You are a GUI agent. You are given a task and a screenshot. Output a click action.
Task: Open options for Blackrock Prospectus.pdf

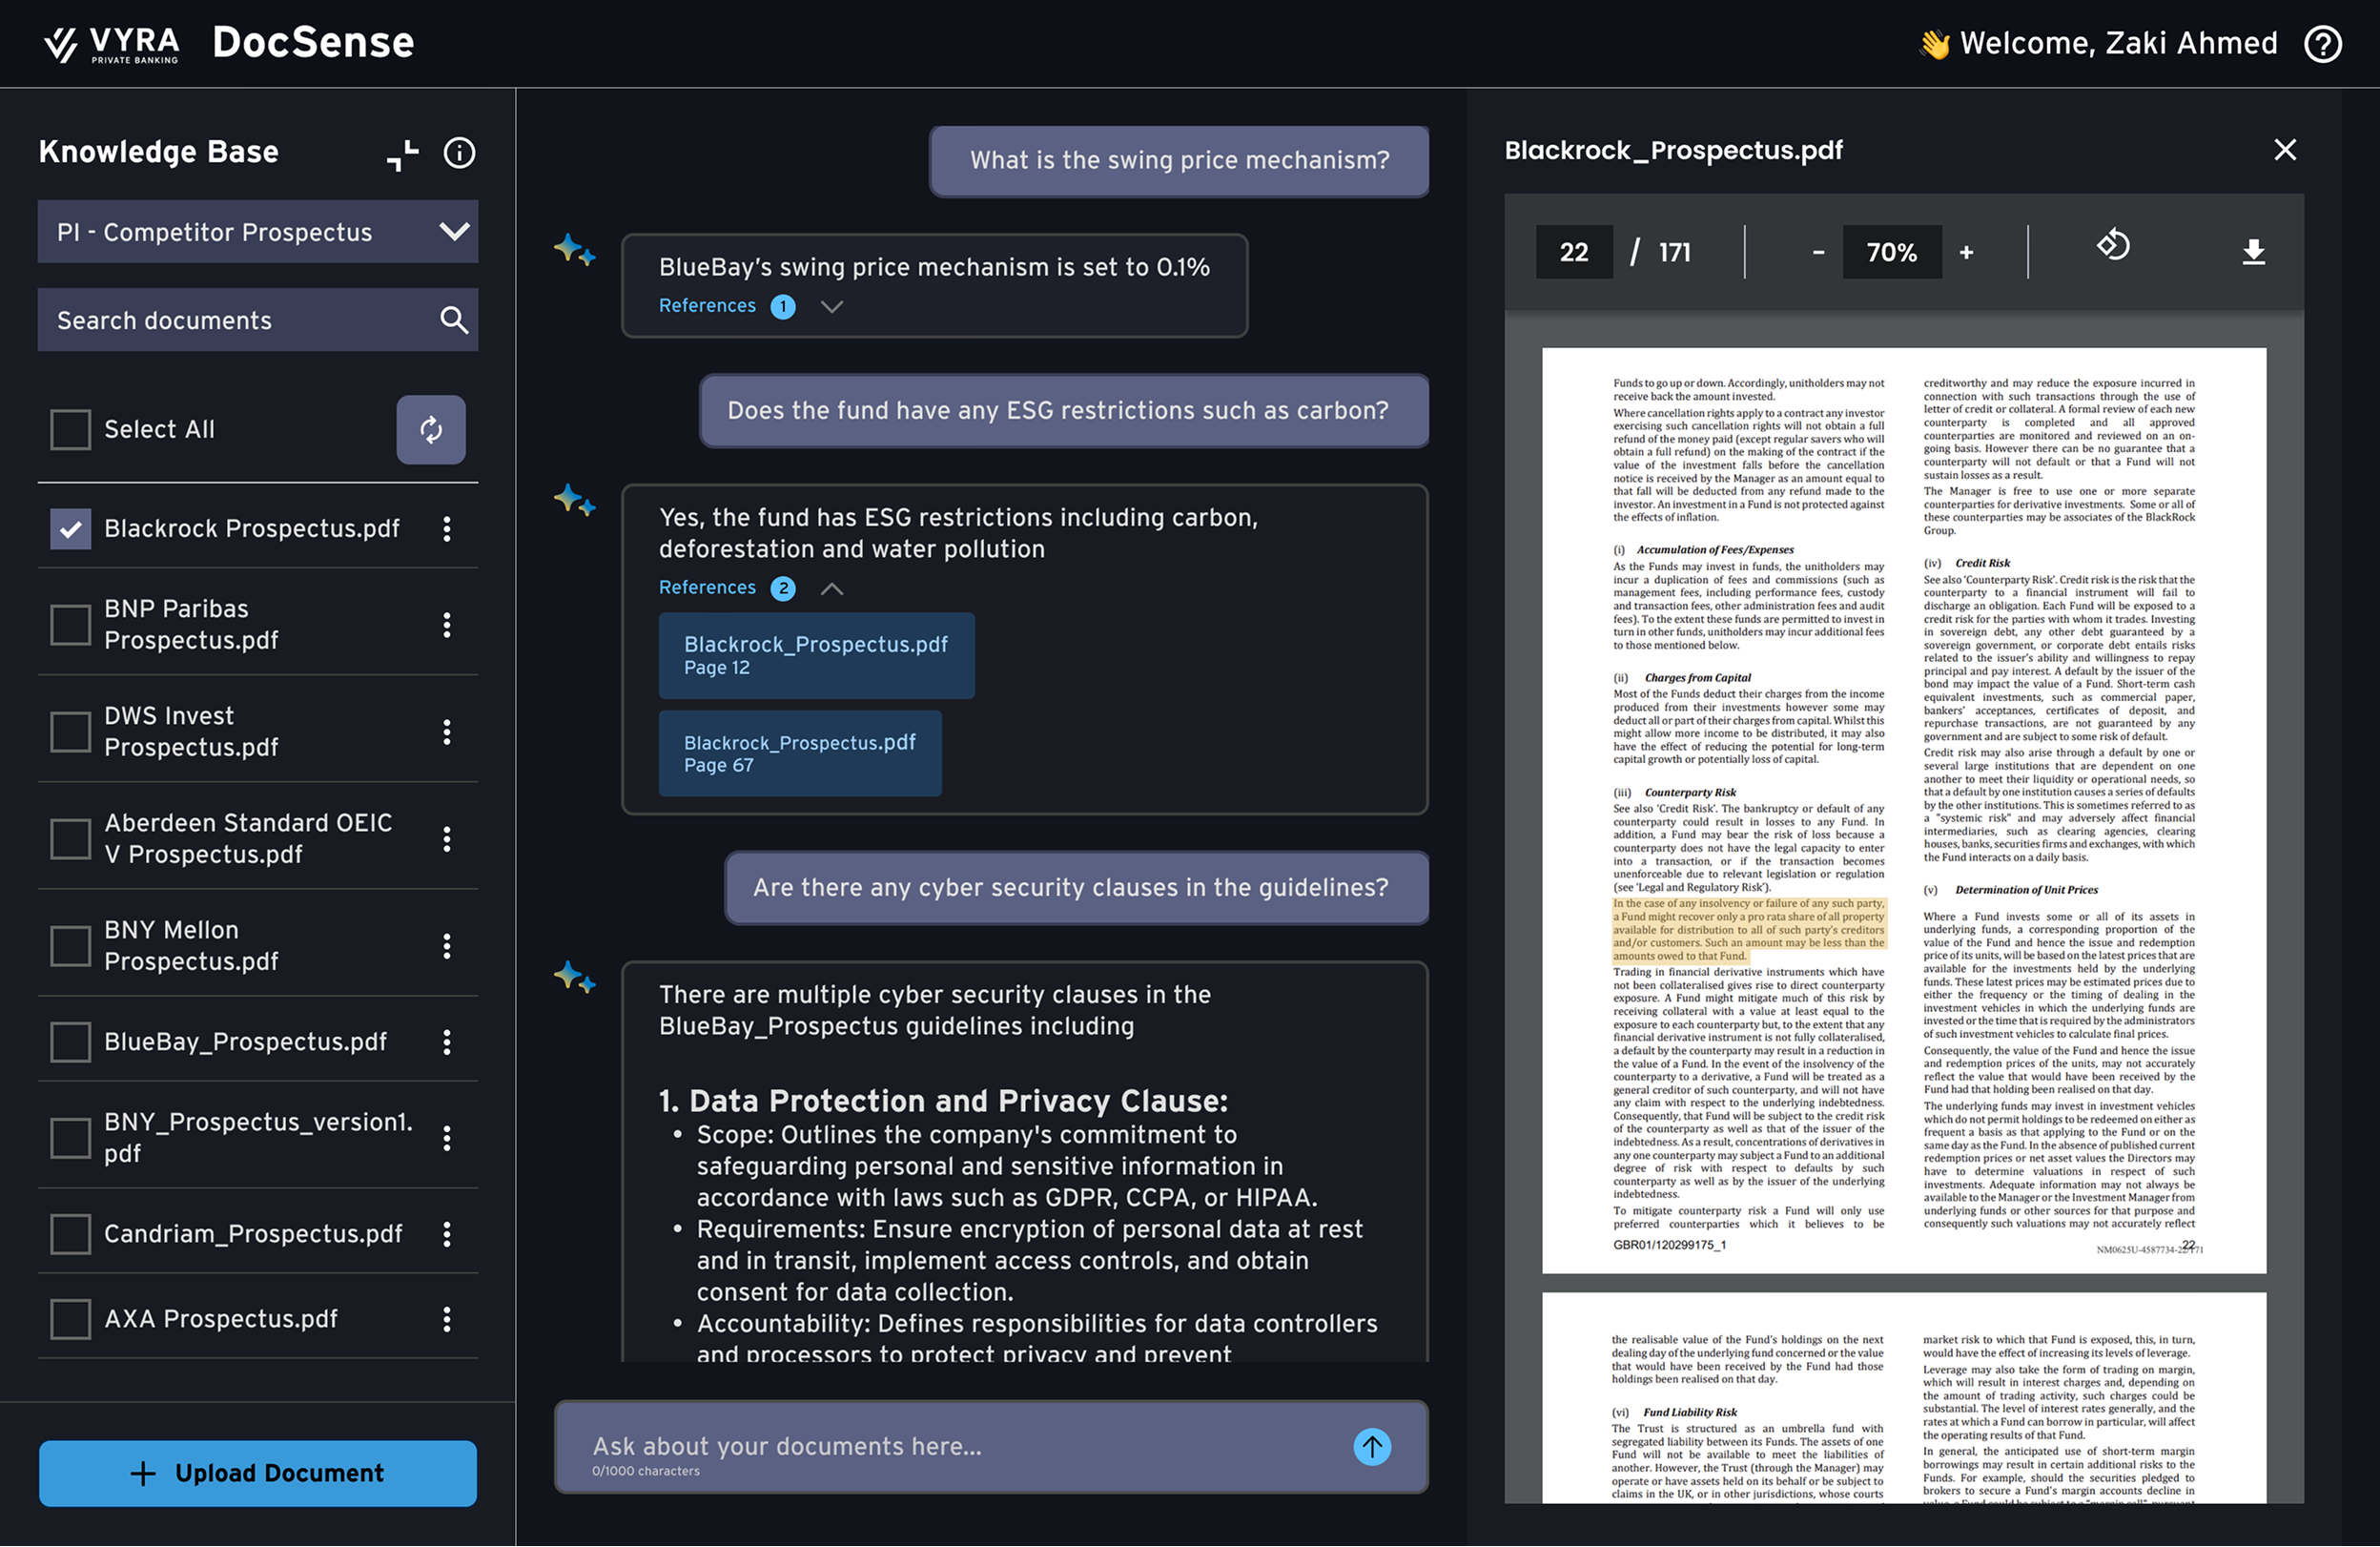pos(447,529)
